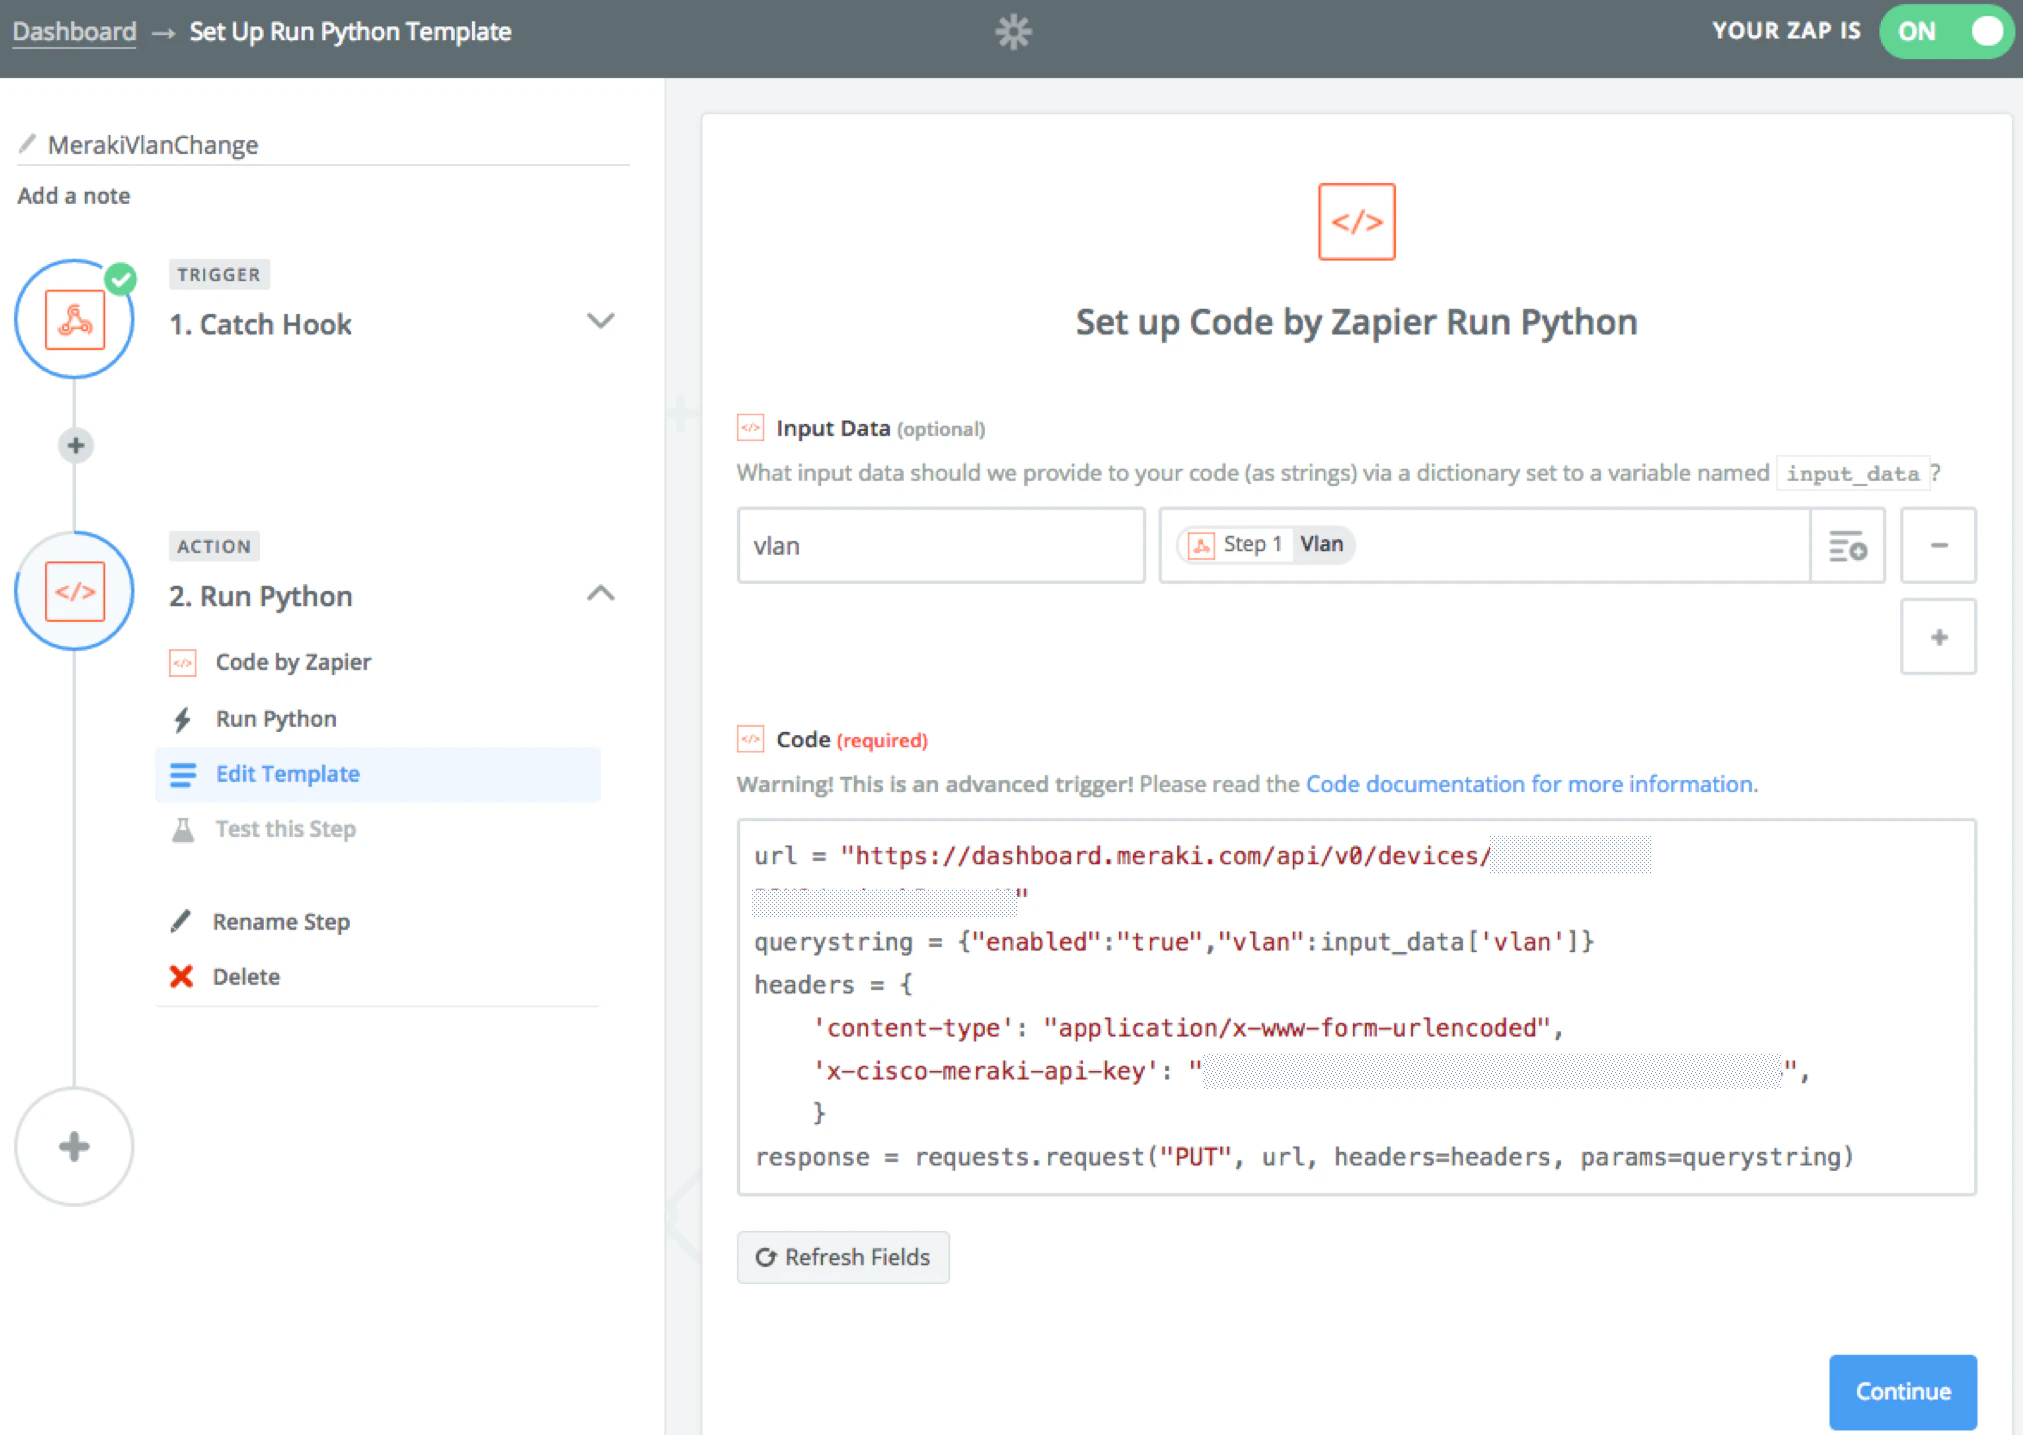Click the Step 1 Vlan pill tag

coord(1266,545)
